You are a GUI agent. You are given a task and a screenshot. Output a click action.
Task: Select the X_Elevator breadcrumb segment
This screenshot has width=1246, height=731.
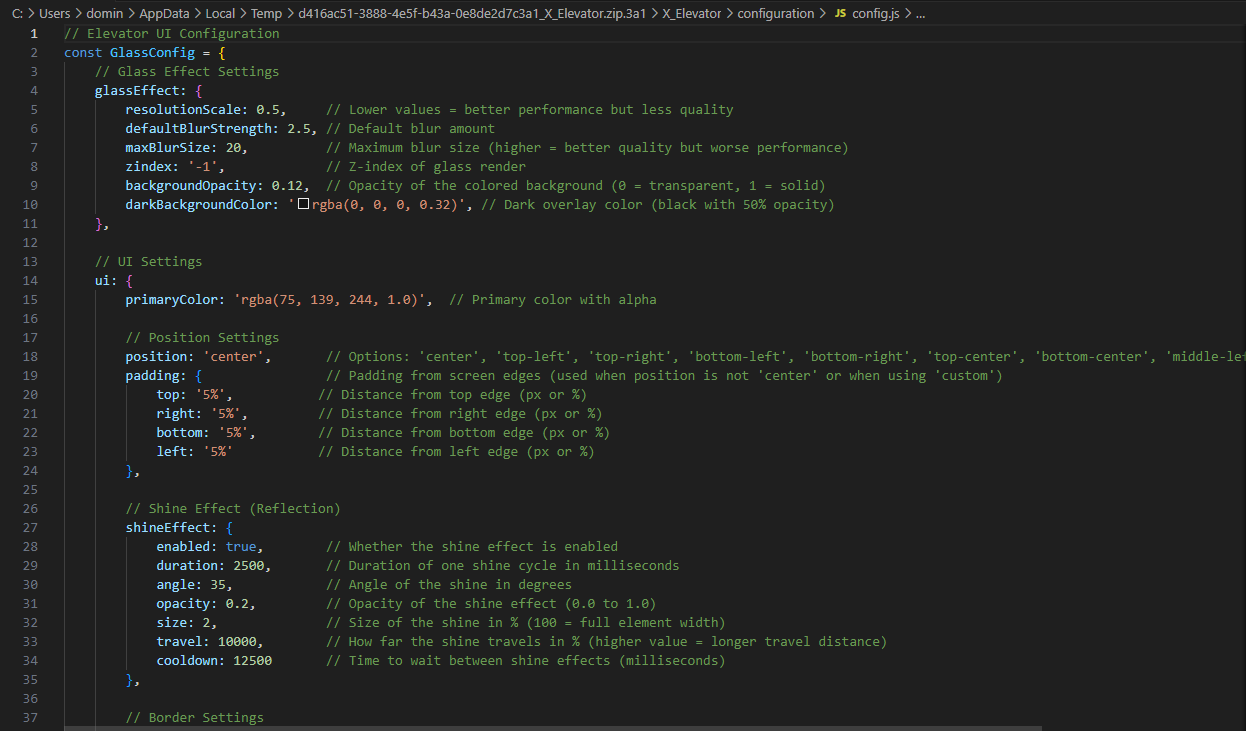pyautogui.click(x=691, y=14)
